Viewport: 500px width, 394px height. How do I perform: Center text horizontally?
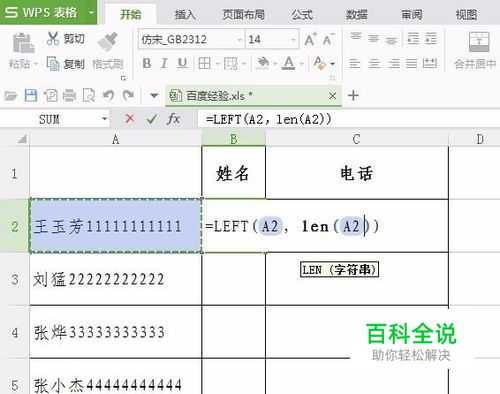pyautogui.click(x=374, y=63)
